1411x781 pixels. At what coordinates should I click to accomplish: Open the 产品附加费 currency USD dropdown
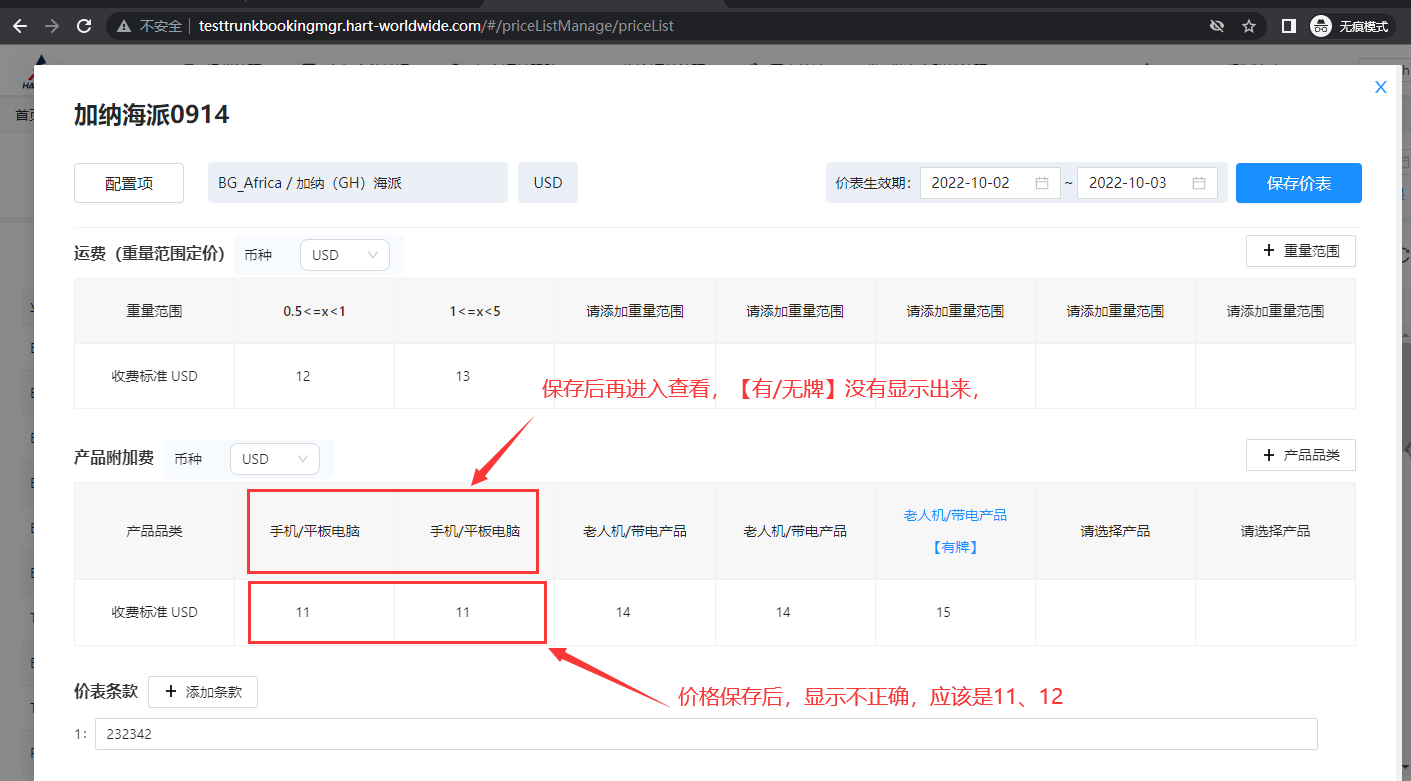coord(274,459)
